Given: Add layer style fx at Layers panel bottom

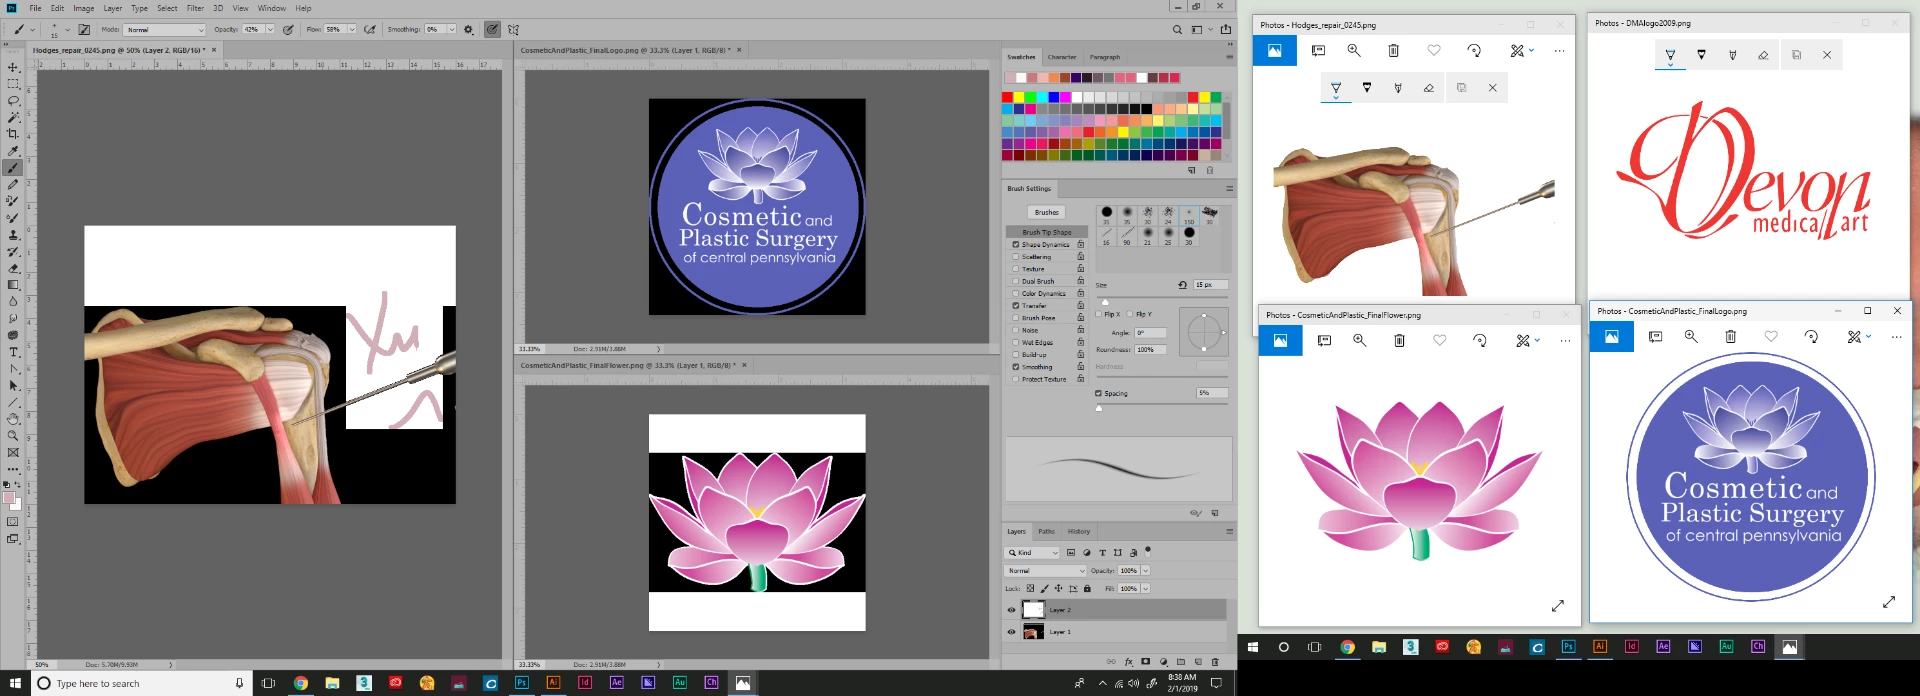Looking at the screenshot, I should coord(1128,662).
